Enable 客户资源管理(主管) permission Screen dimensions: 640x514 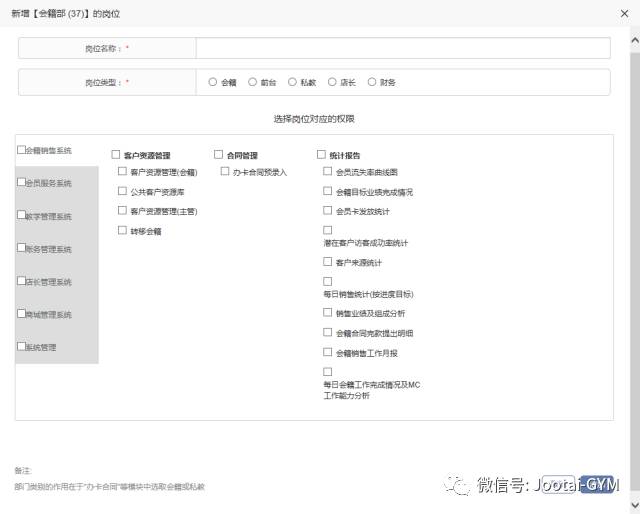coord(122,210)
